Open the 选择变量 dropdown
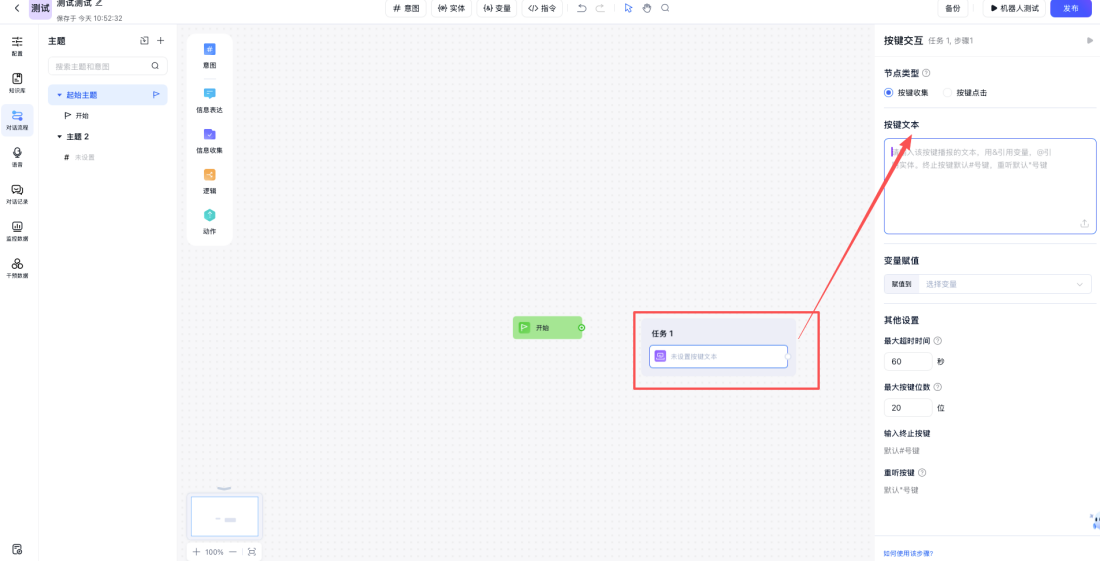Screen dimensions: 1100x561 [x=1003, y=284]
